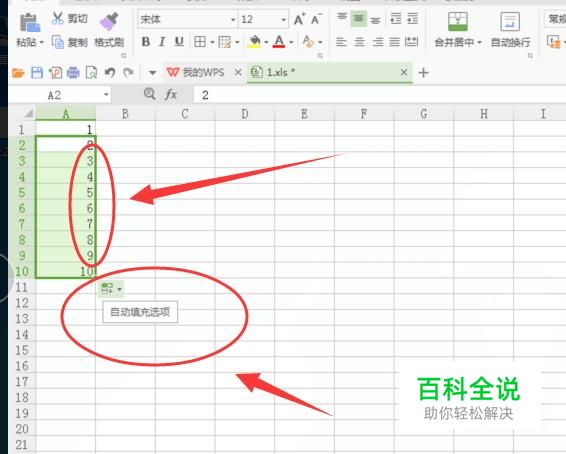
Task: Open font settings dialog launcher
Action: coord(320,56)
